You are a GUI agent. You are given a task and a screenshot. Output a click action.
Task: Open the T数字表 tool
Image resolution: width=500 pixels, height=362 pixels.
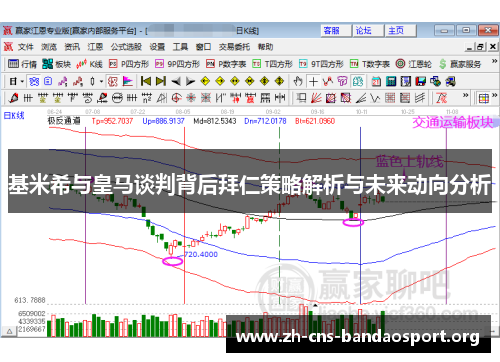point(370,64)
